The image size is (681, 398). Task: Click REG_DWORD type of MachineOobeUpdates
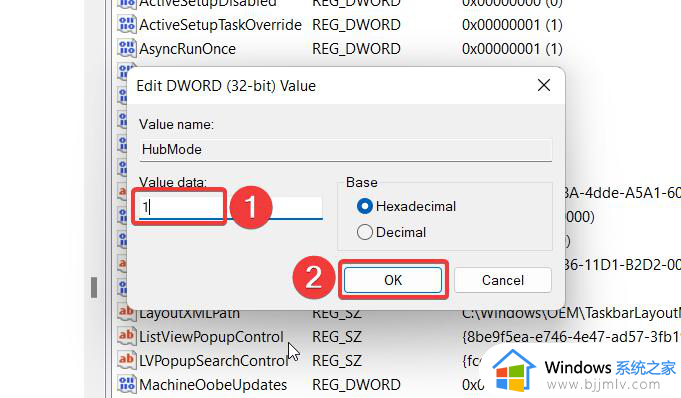356,385
